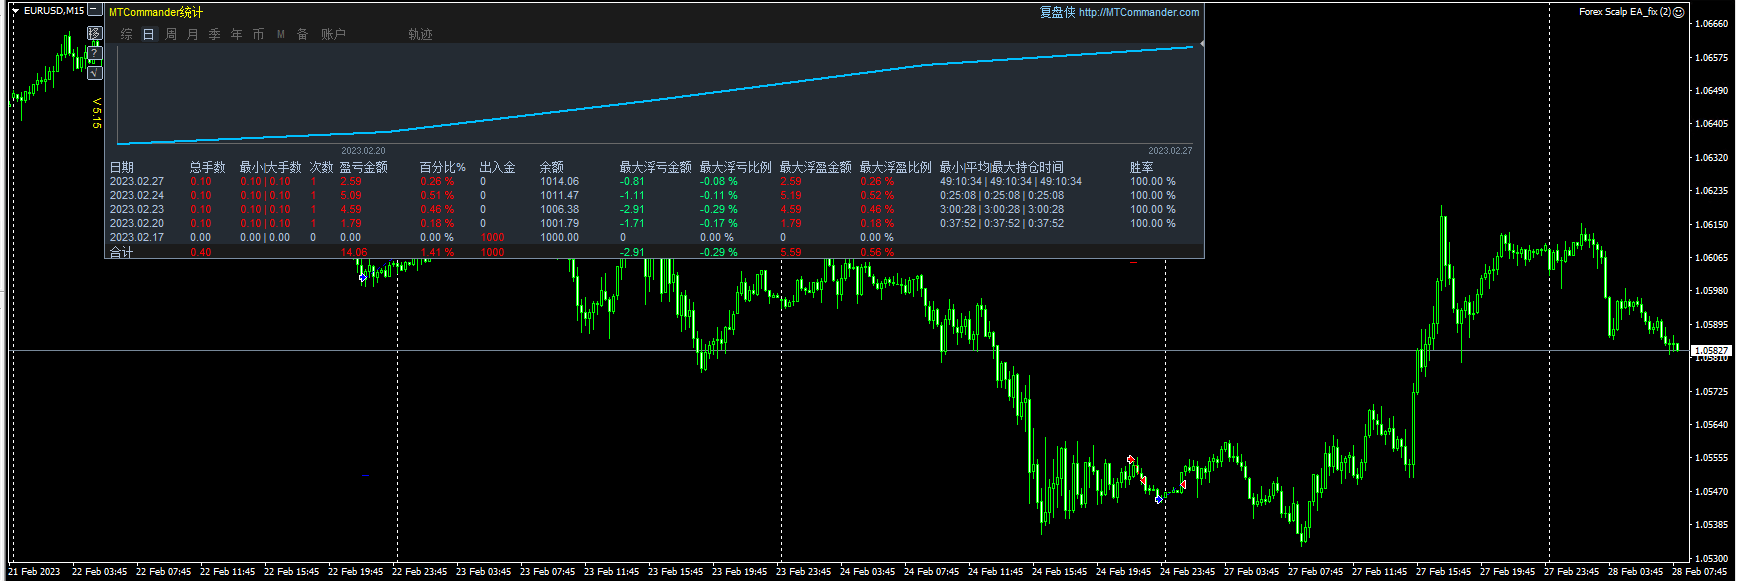The image size is (1737, 581).
Task: Open the 轨迹 (track) tab
Action: click(x=420, y=34)
